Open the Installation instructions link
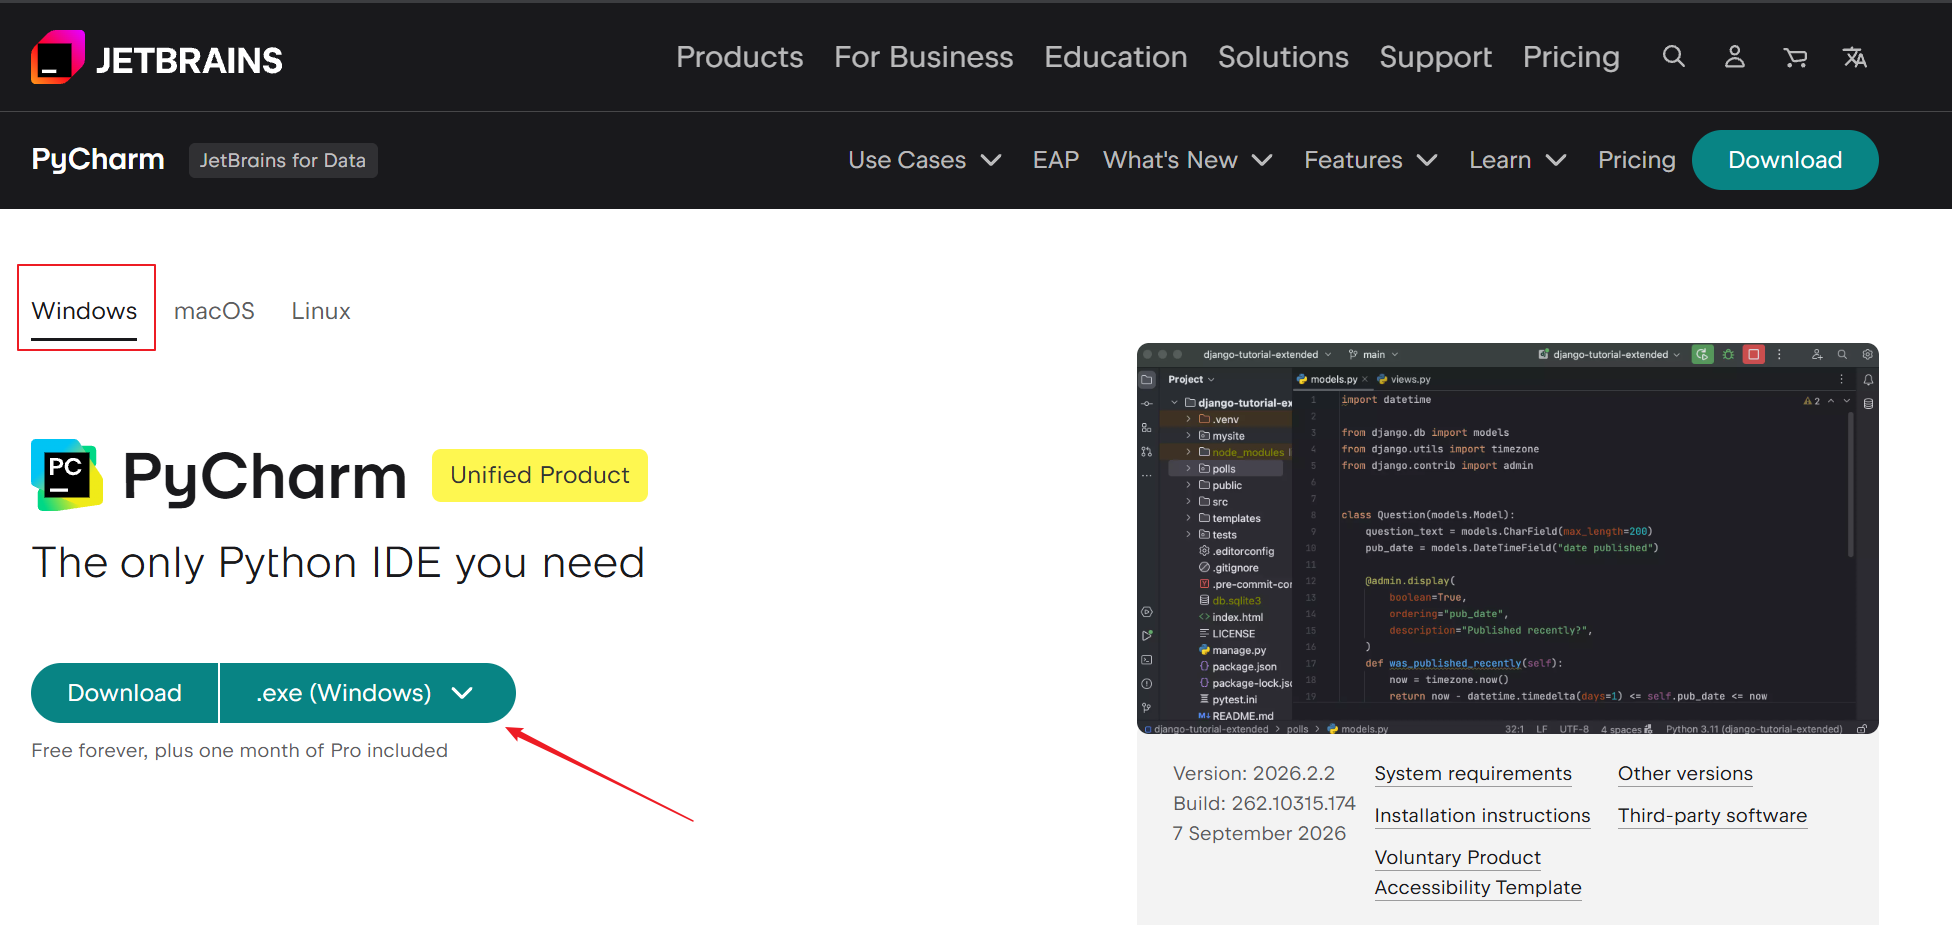Image resolution: width=1952 pixels, height=925 pixels. [x=1482, y=816]
